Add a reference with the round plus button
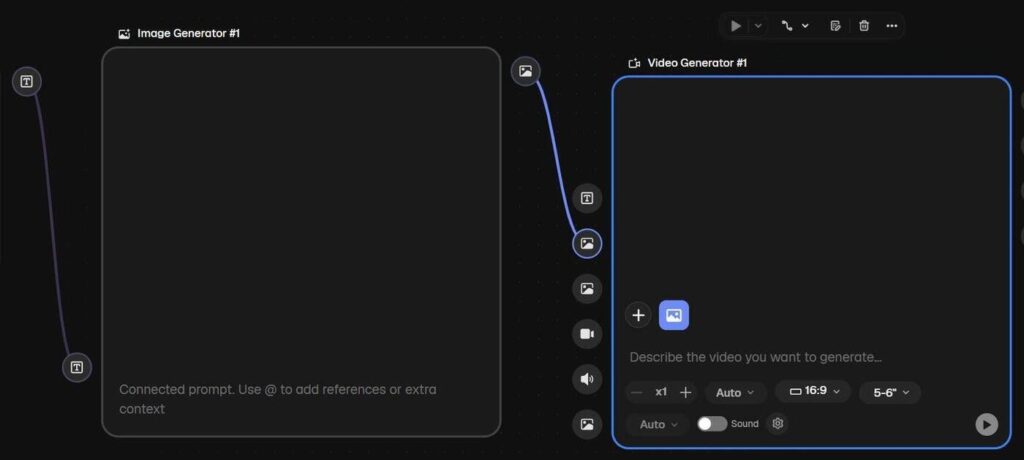This screenshot has width=1024, height=460. point(638,316)
